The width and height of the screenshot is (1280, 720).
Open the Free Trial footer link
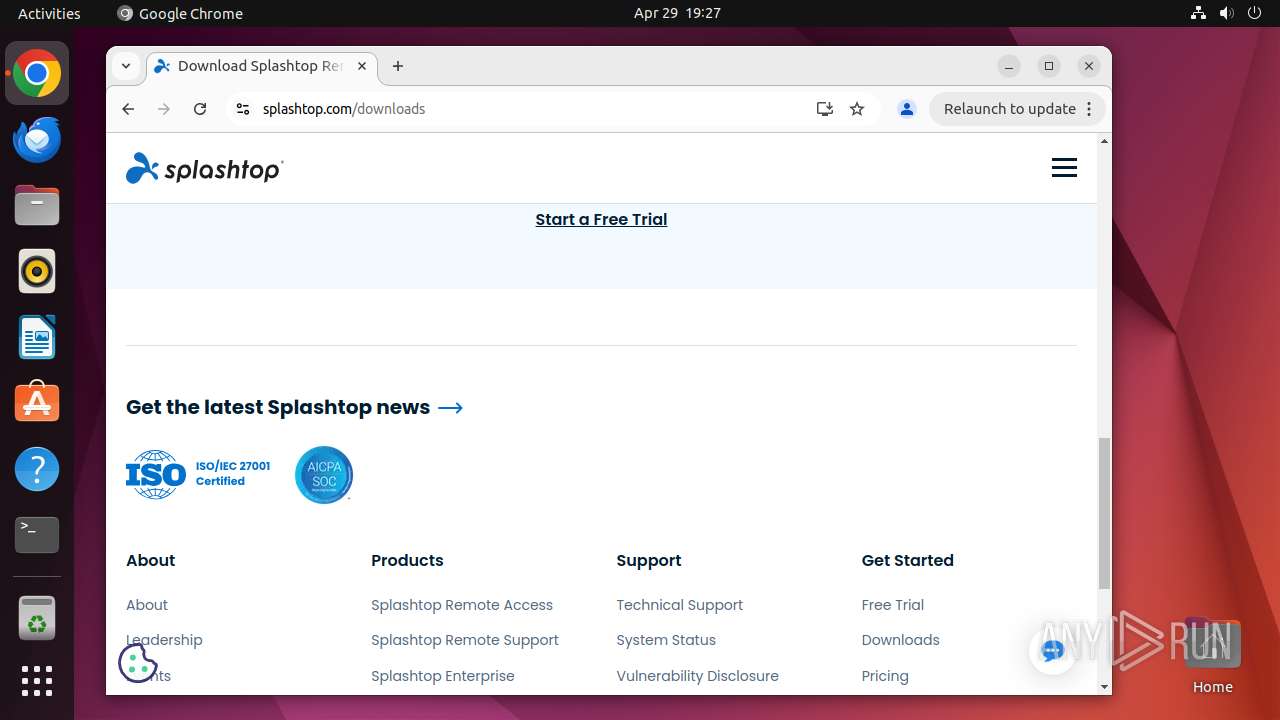893,605
